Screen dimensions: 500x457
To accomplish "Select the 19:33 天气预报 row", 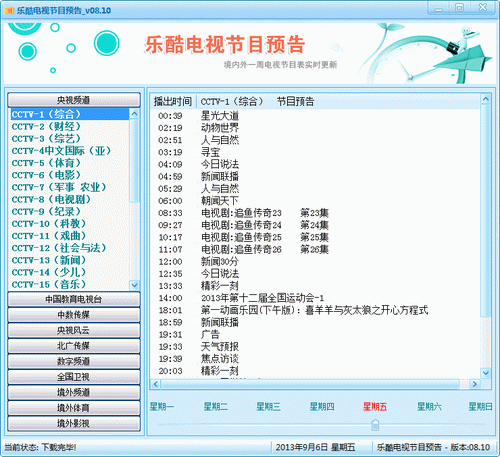I will 315,347.
